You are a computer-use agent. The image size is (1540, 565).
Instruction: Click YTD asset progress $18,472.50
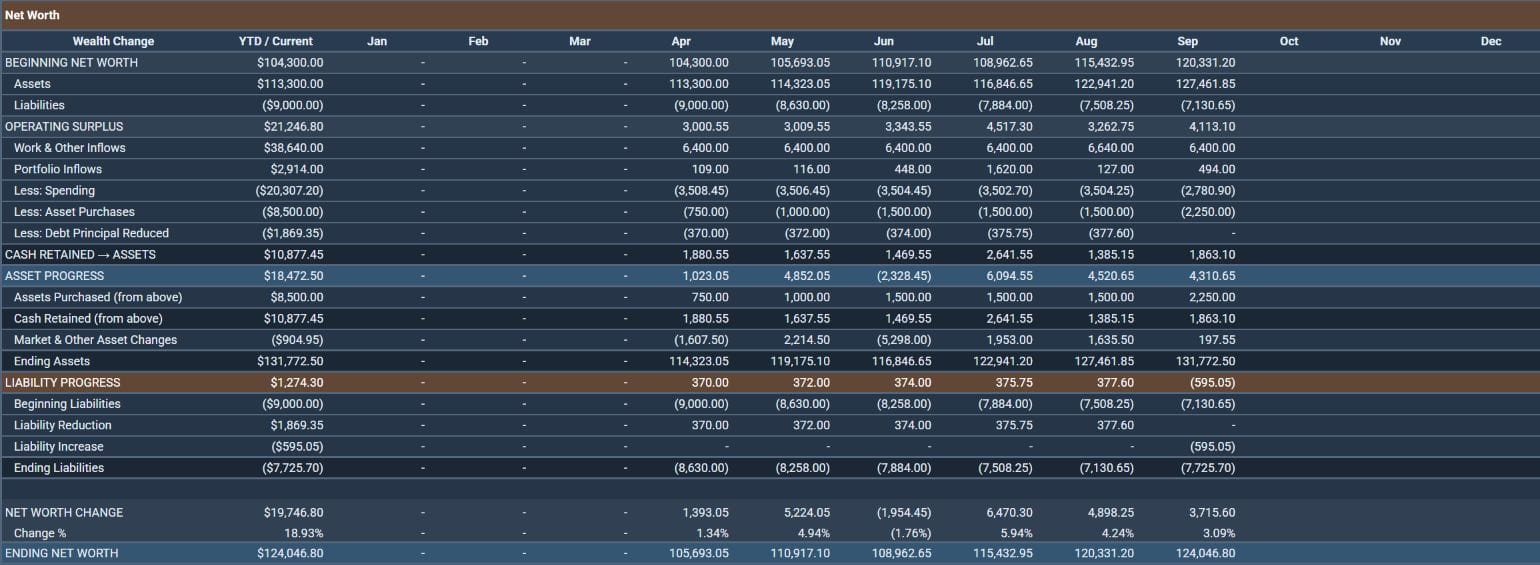[293, 275]
